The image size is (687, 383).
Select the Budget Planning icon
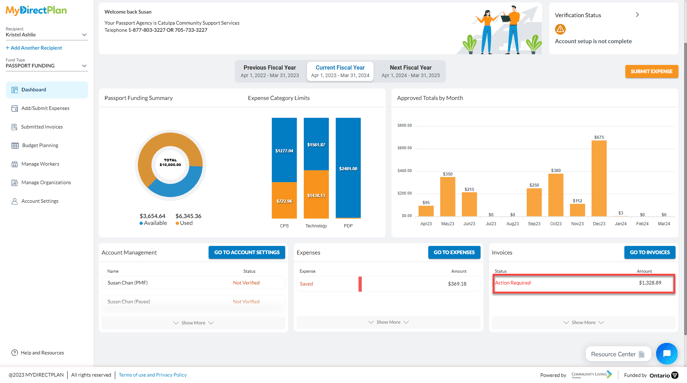[15, 145]
